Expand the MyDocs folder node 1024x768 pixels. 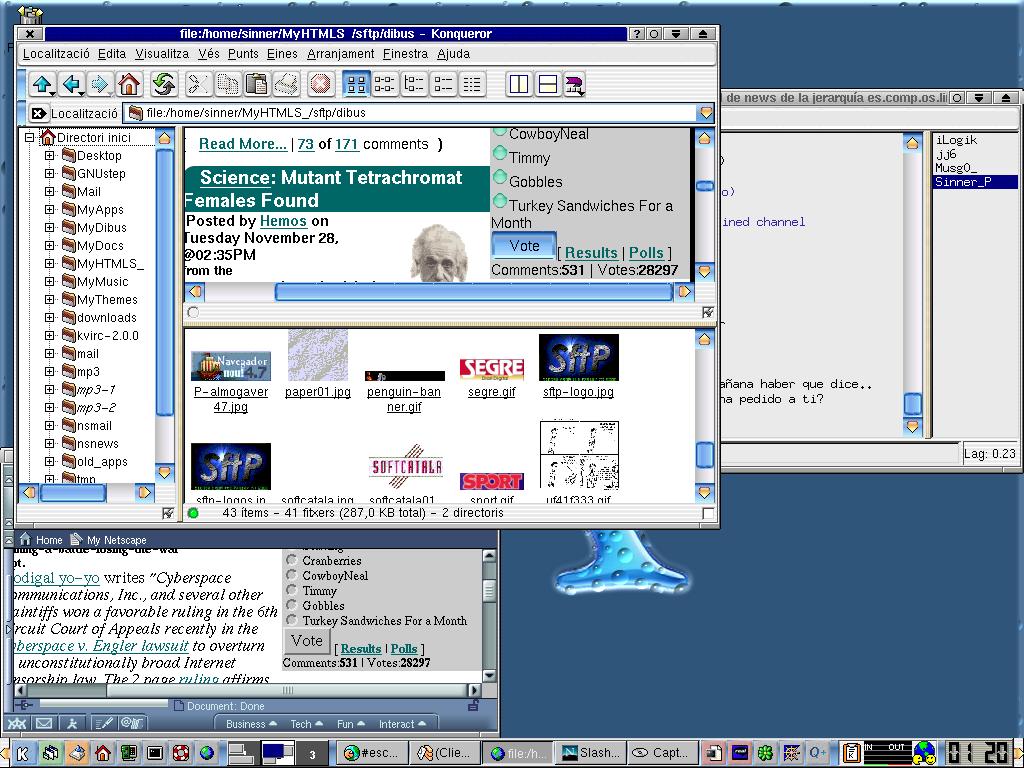50,246
